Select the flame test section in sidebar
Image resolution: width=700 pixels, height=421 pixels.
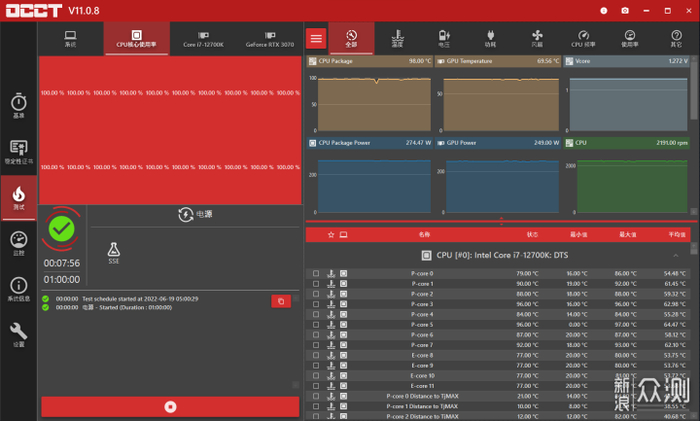(x=18, y=196)
